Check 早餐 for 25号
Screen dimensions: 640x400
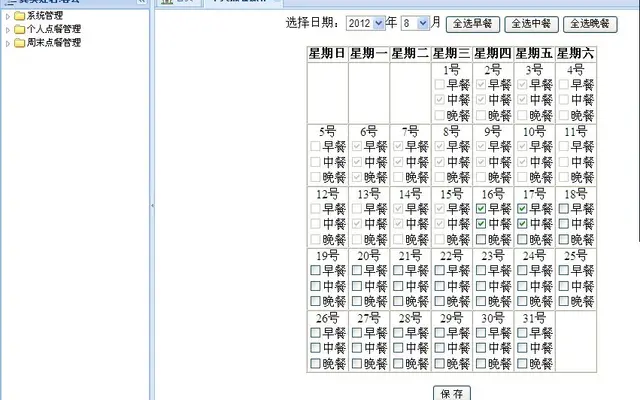[564, 271]
